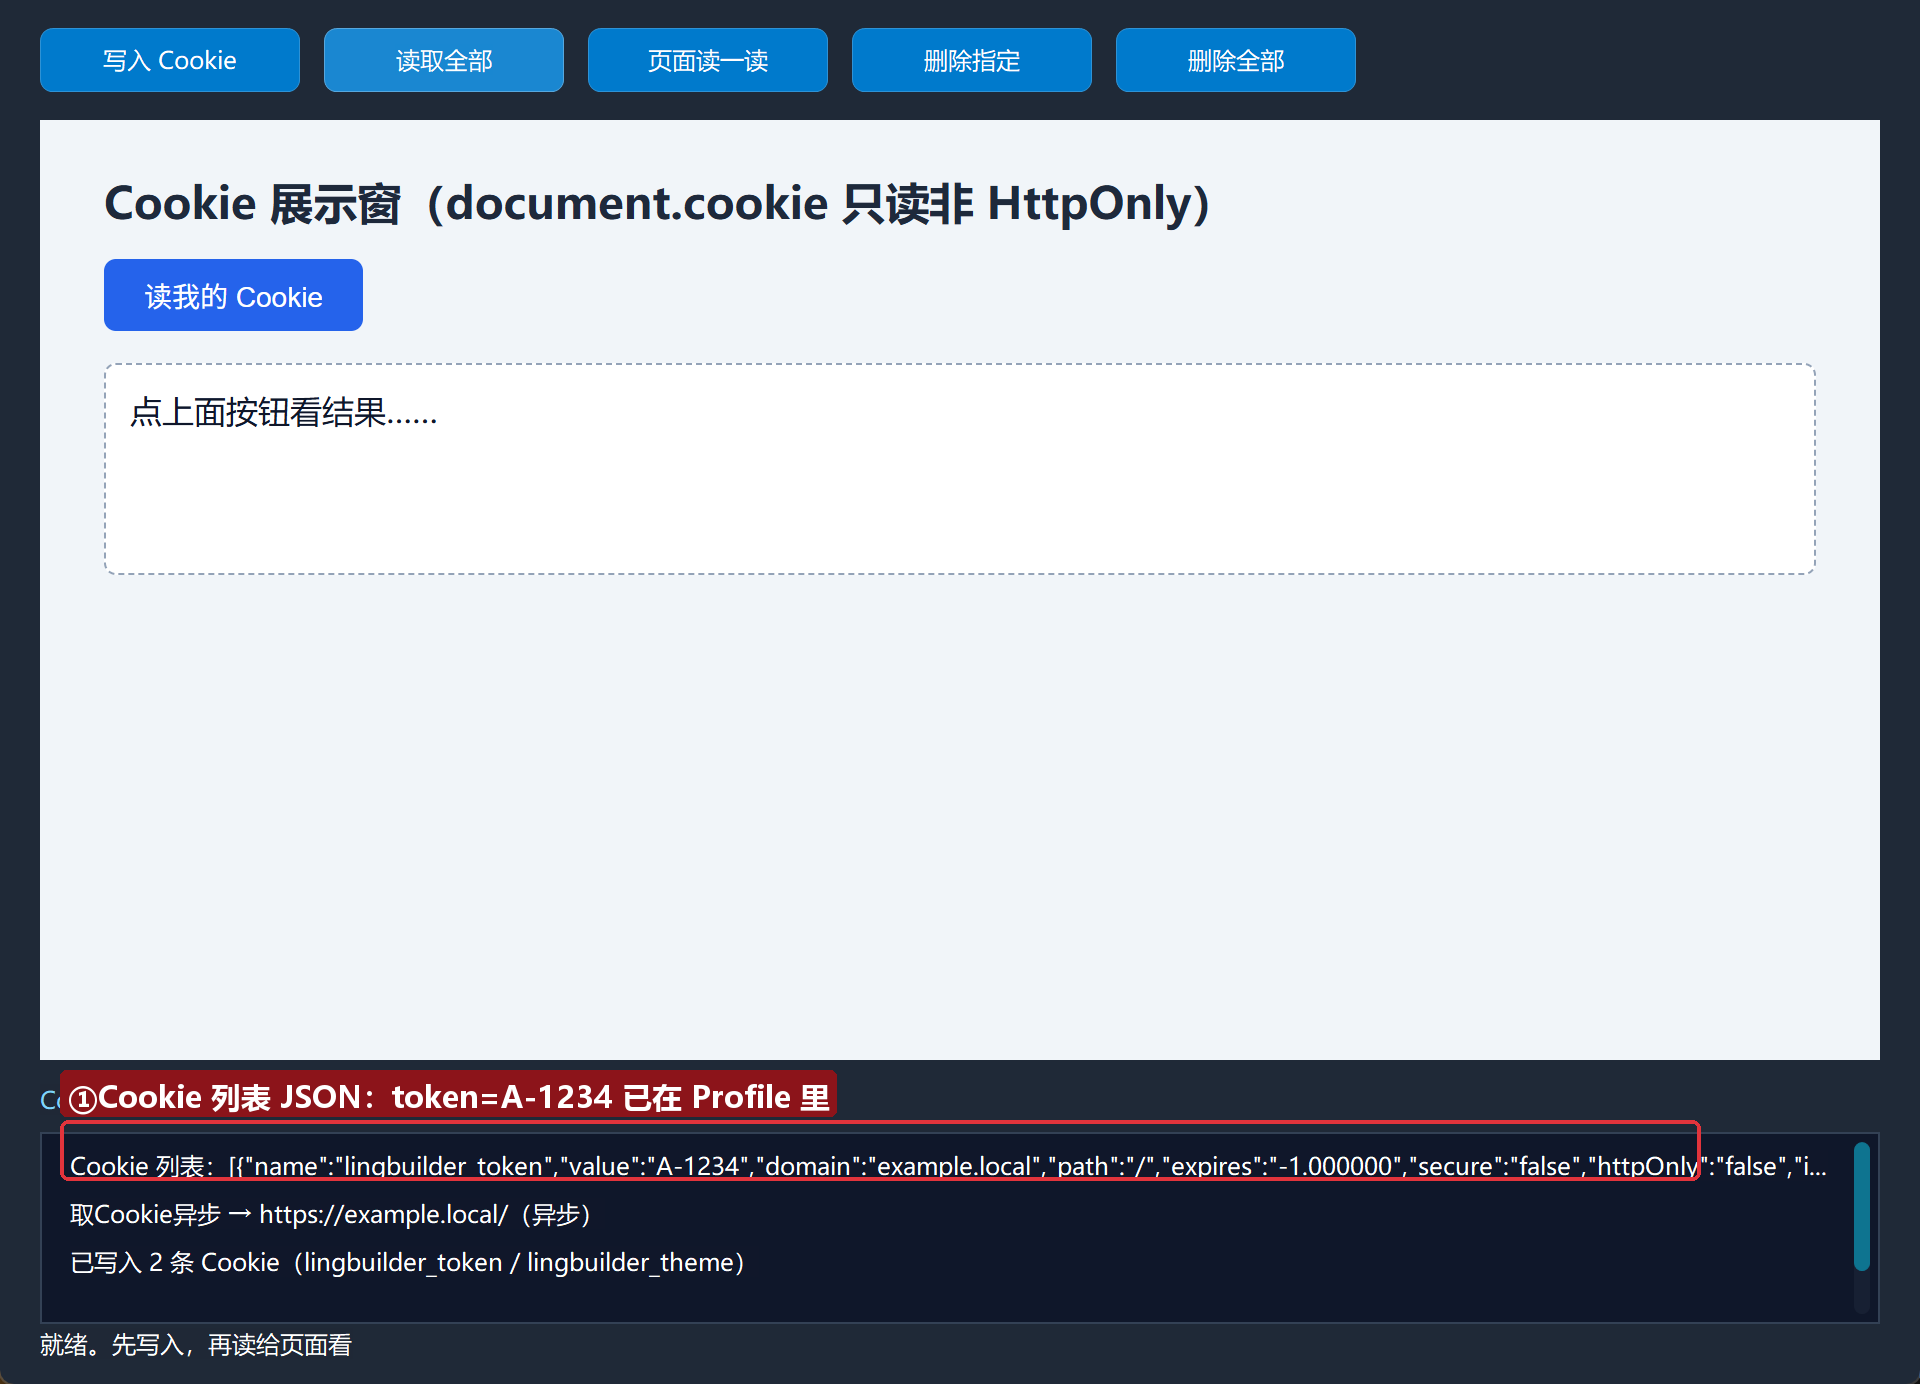1920x1384 pixels.
Task: Click the 读我的 Cookie button
Action: [x=233, y=295]
